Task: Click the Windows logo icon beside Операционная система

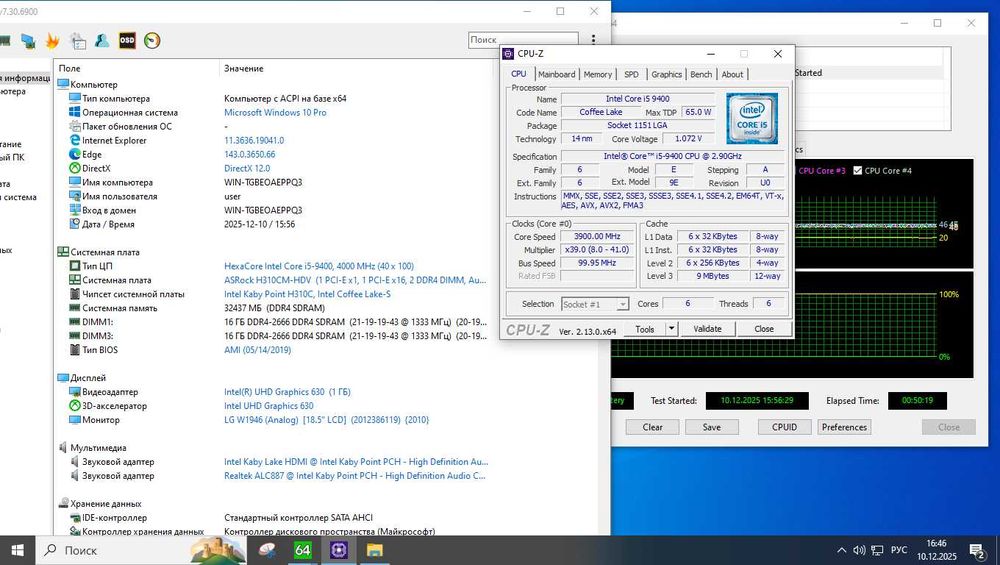Action: tap(75, 112)
